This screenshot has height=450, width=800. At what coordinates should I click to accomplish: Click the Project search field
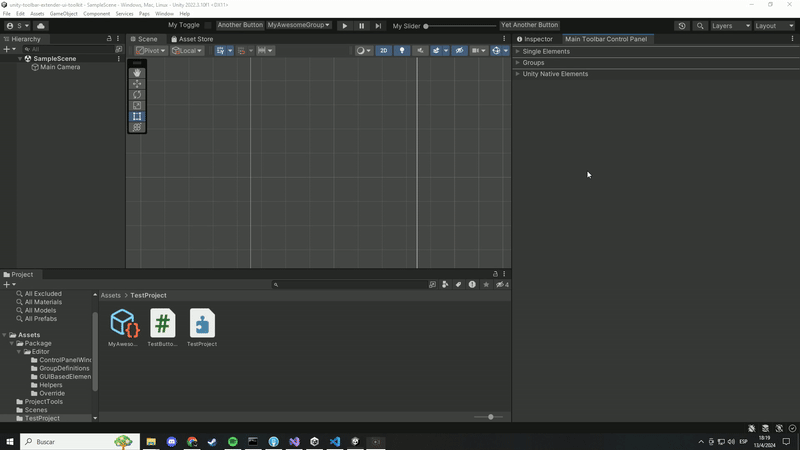tap(349, 284)
